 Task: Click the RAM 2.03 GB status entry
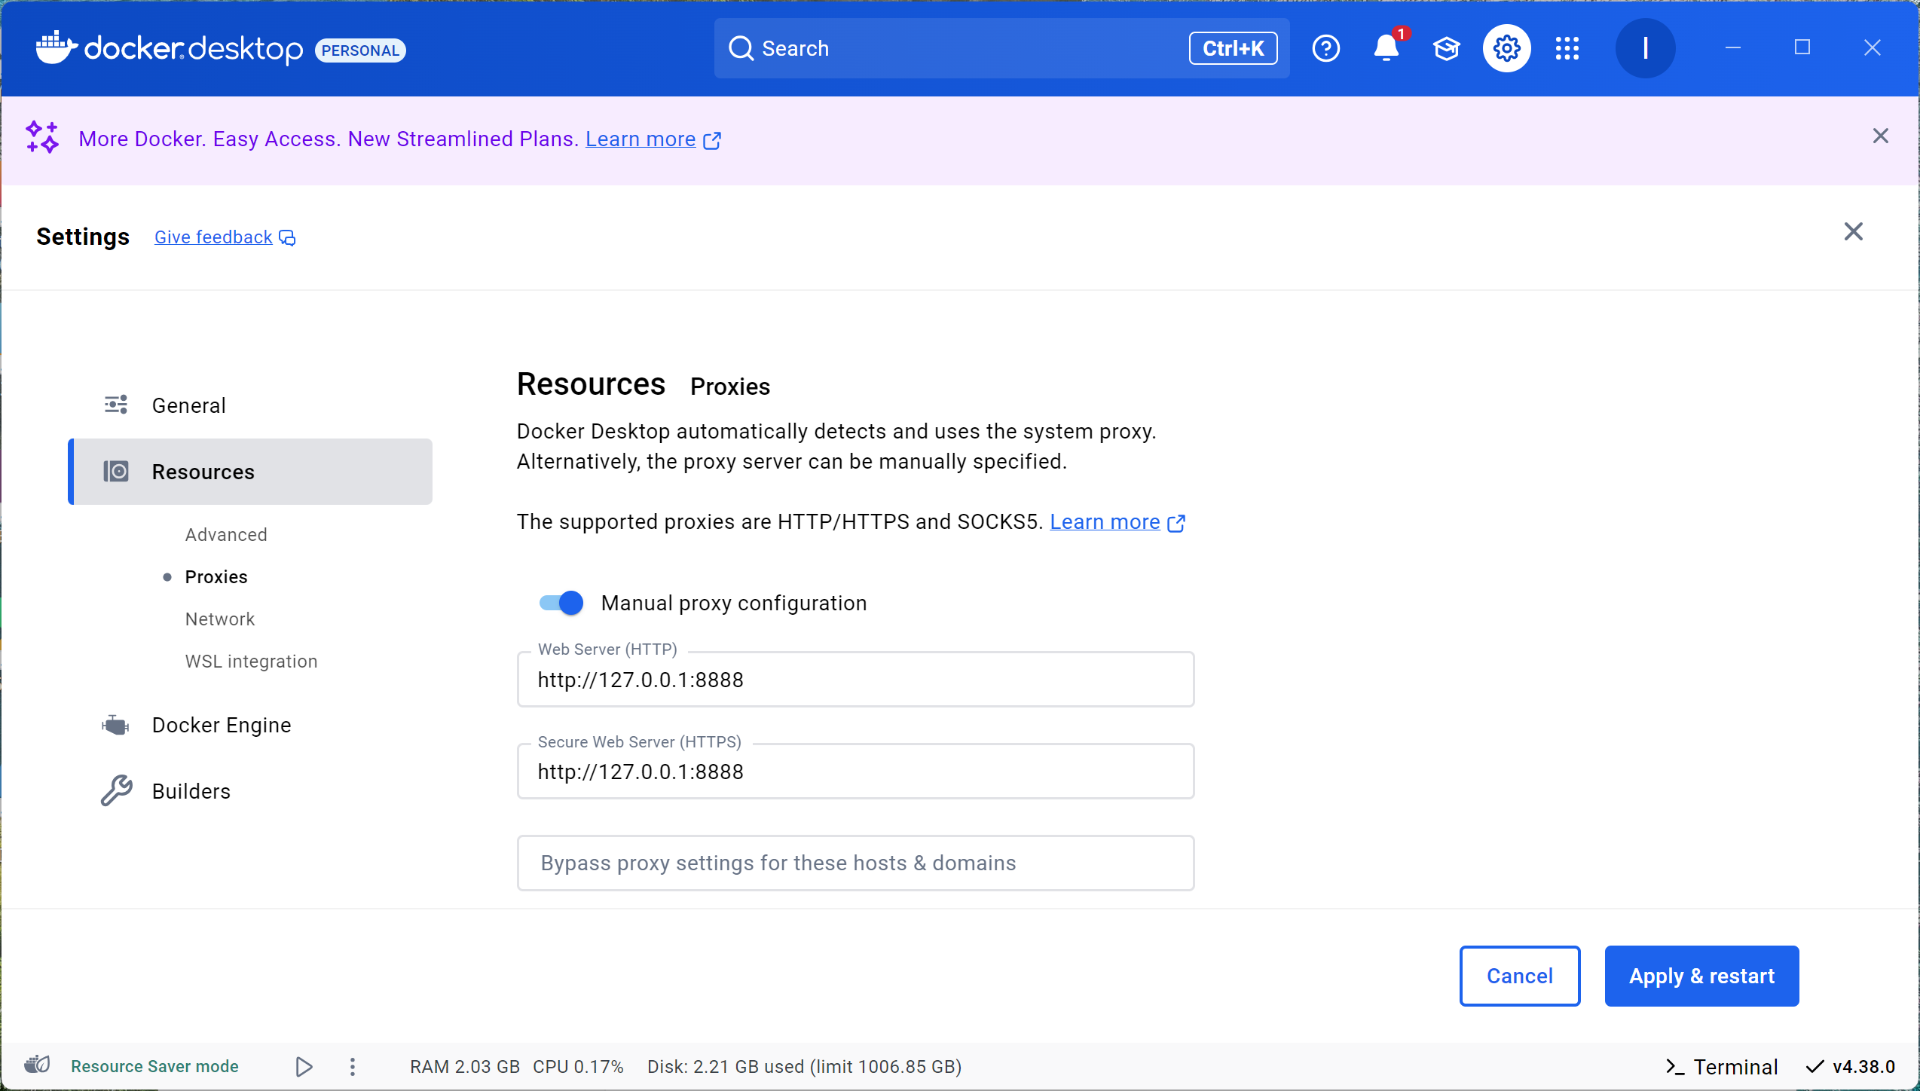pos(464,1067)
